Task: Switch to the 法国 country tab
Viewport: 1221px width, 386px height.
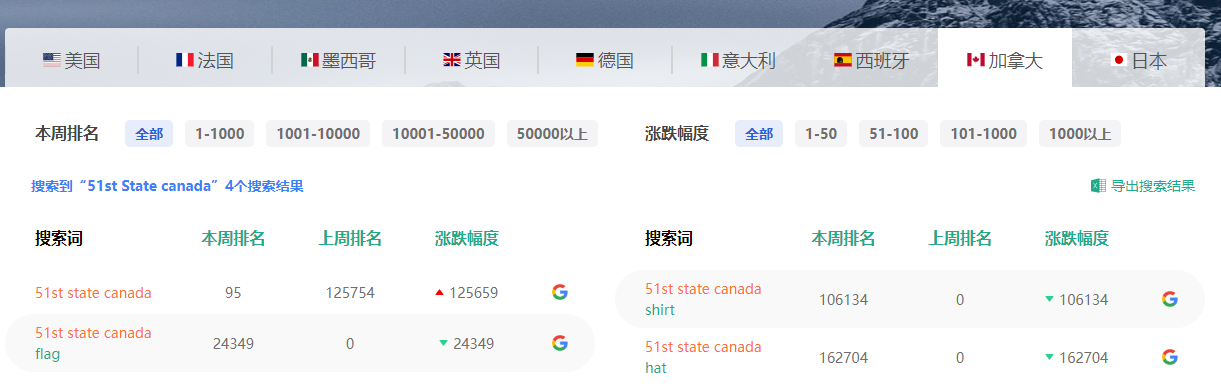Action: pyautogui.click(x=204, y=60)
